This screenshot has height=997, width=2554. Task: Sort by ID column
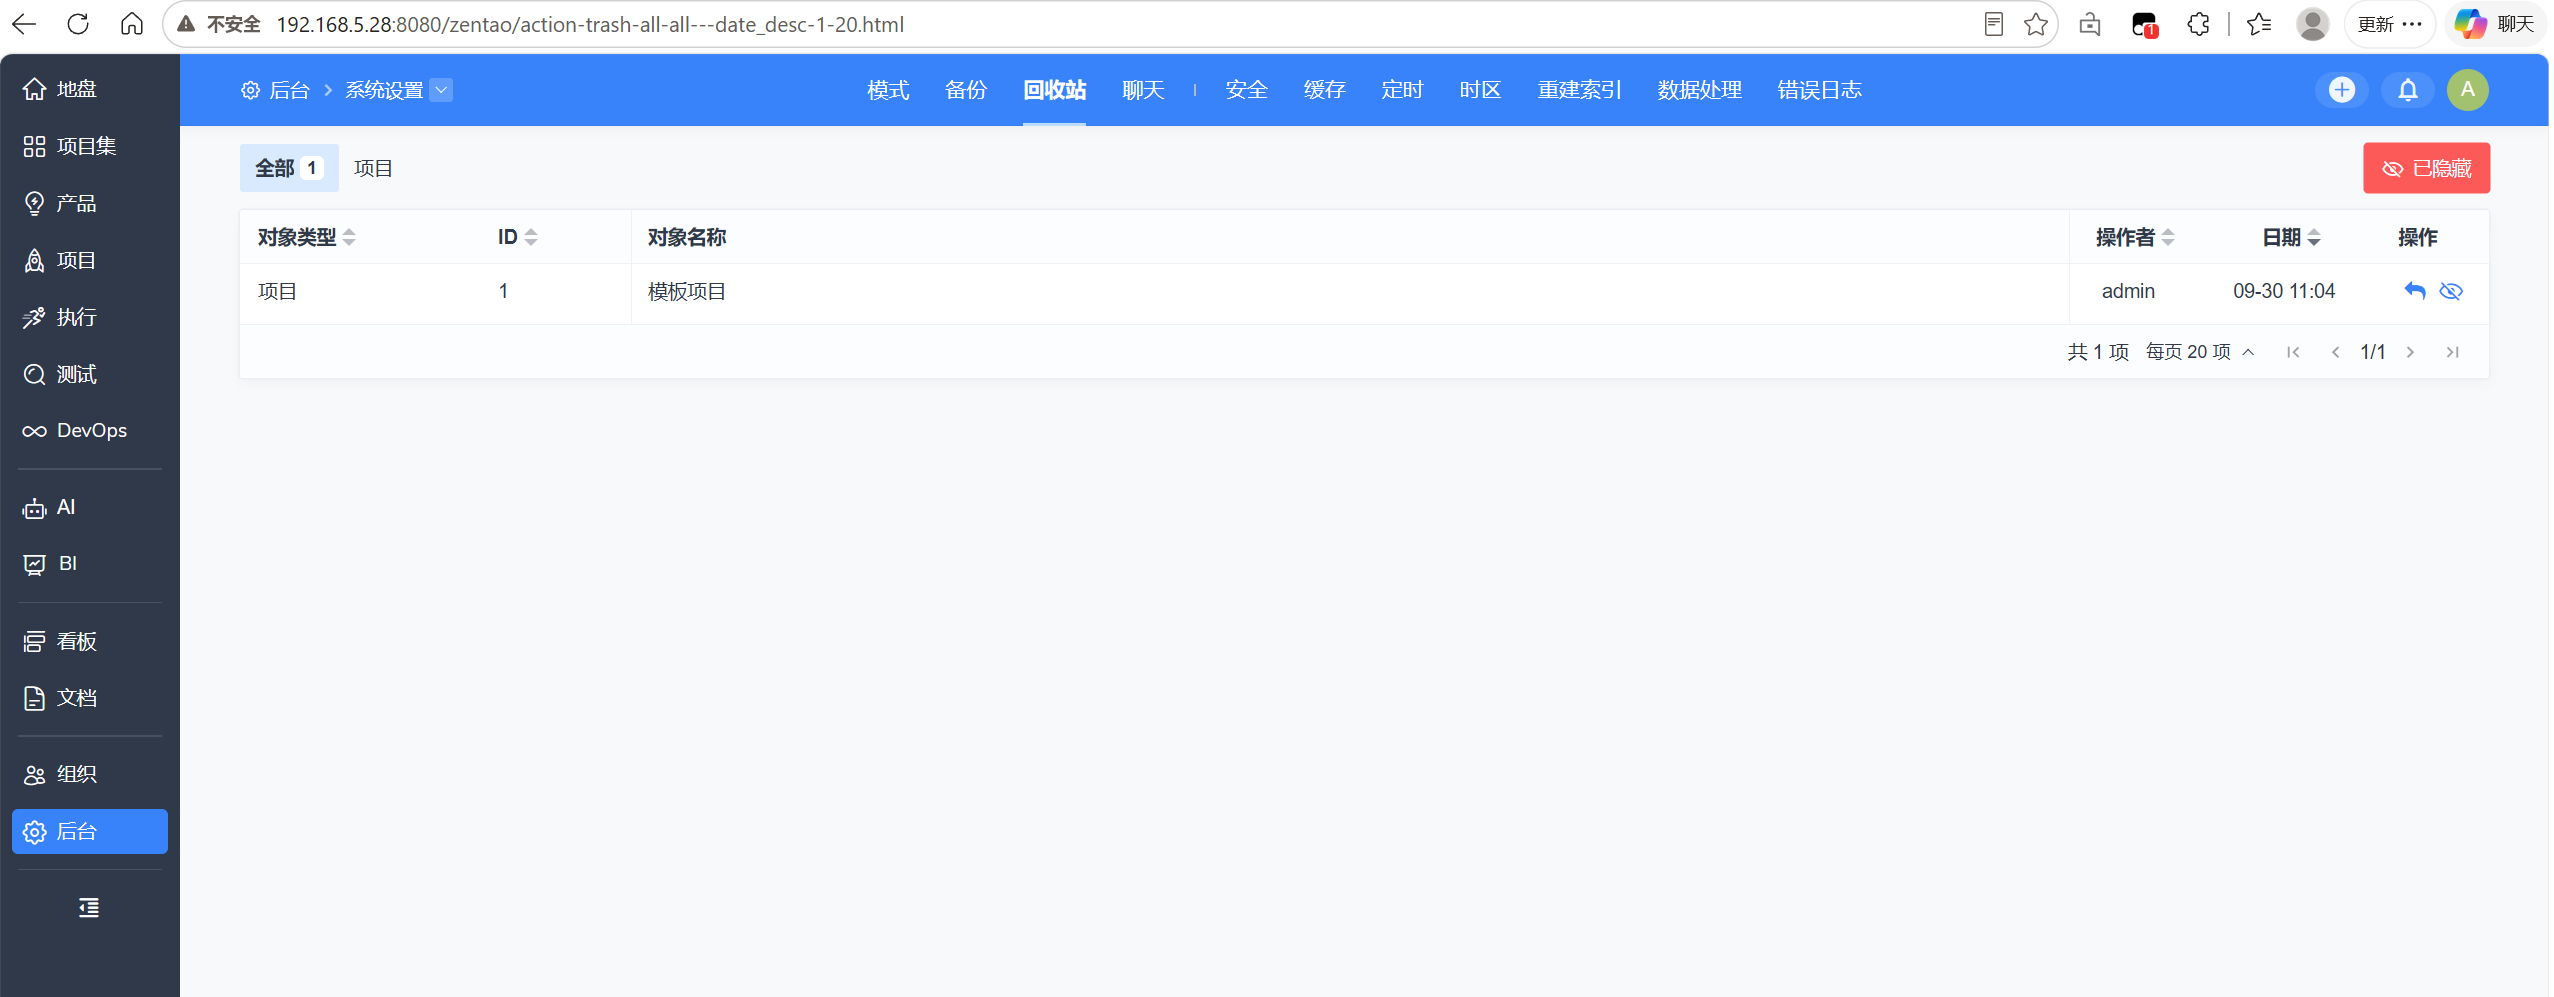[x=518, y=237]
